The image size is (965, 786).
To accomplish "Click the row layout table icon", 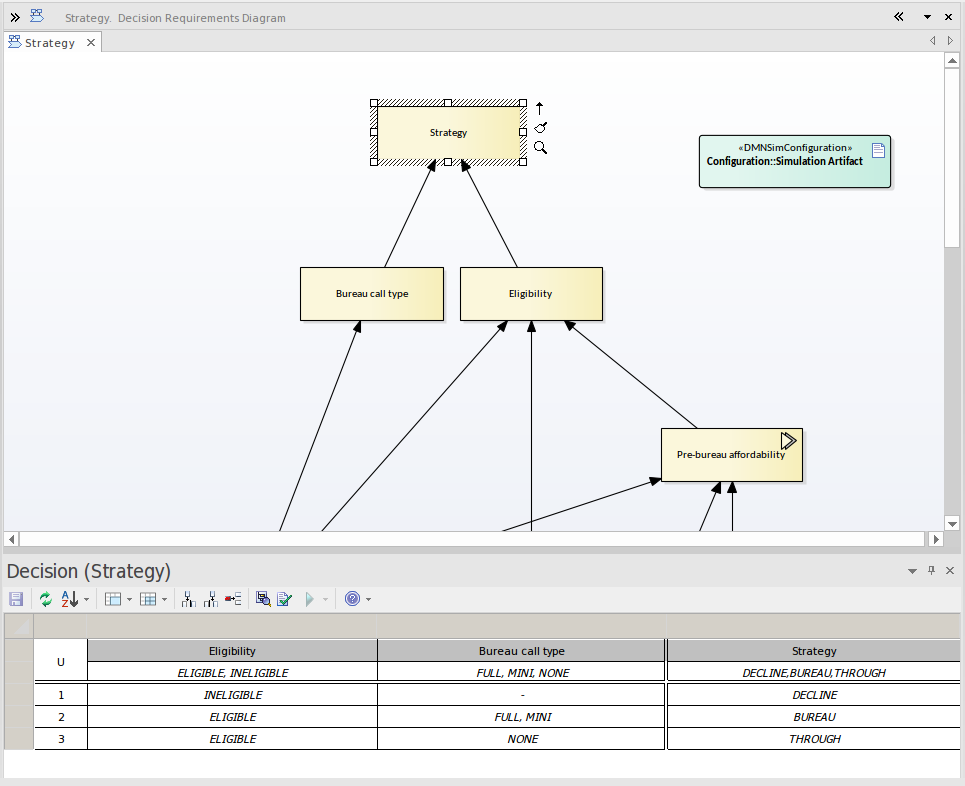I will 113,599.
